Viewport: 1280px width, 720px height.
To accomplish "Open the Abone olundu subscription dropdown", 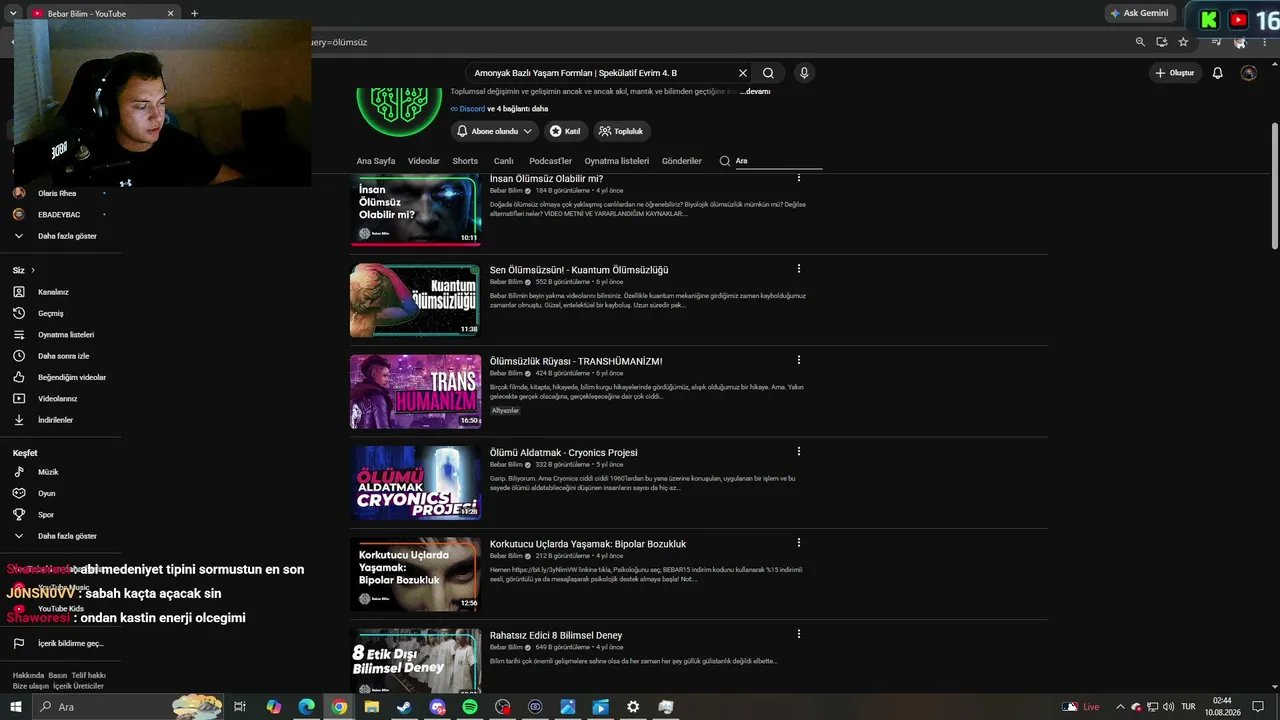I will 495,131.
